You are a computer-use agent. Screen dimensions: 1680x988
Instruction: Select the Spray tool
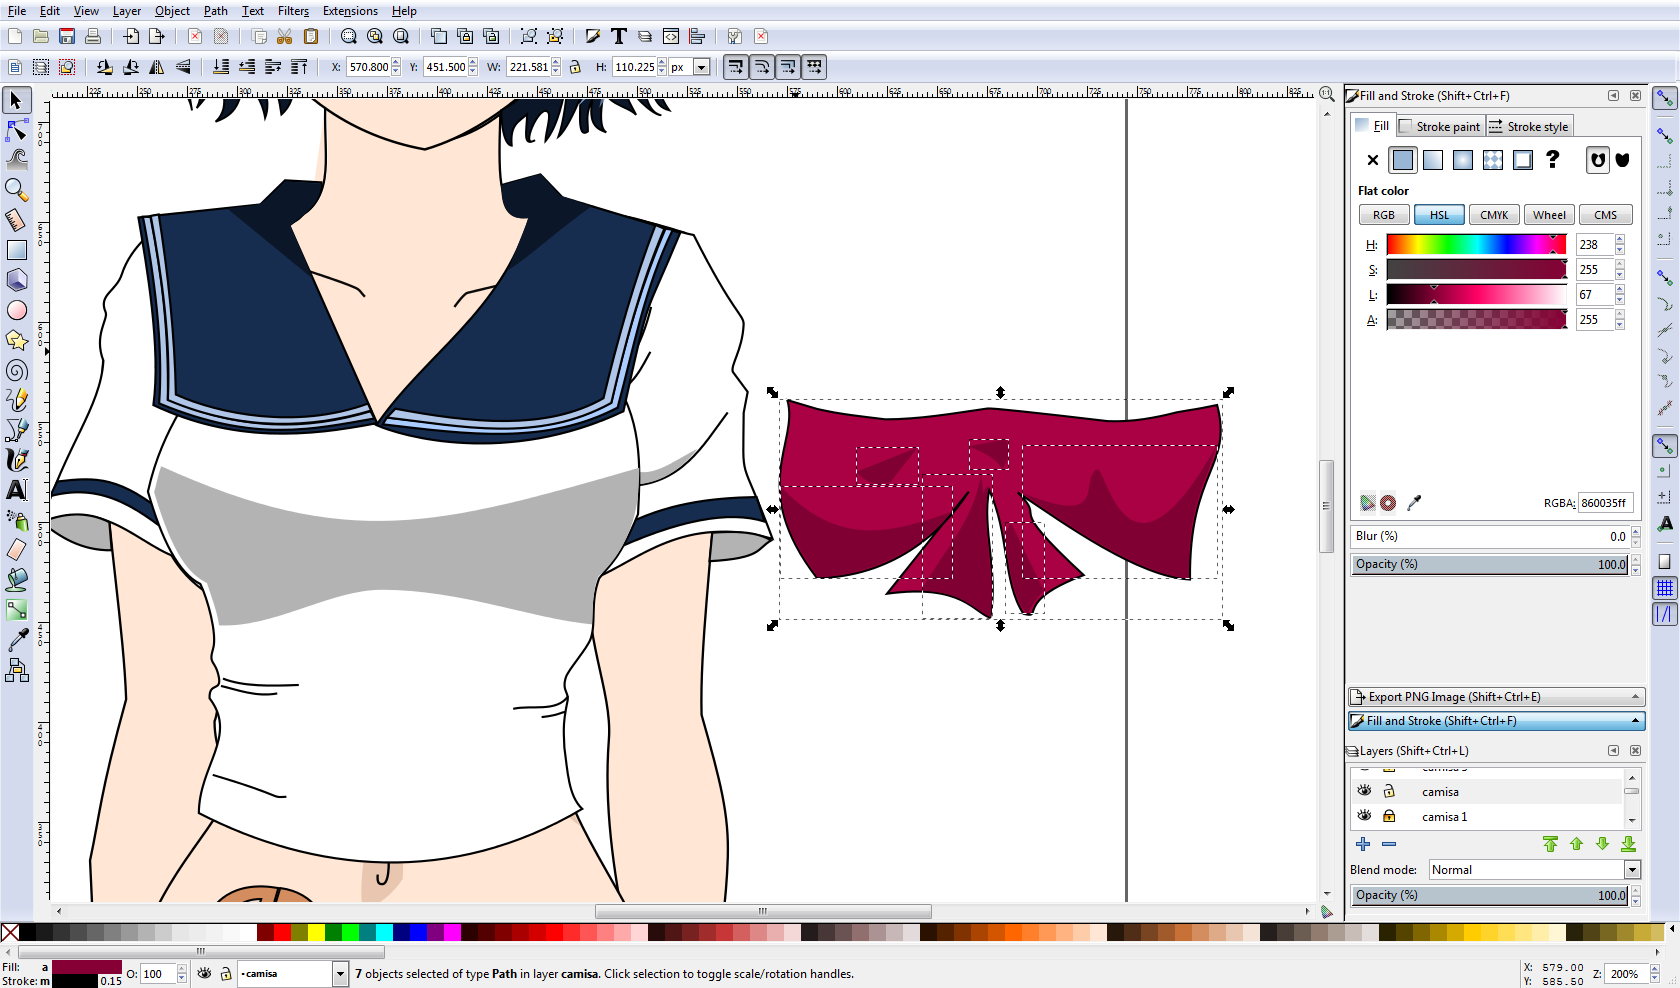(17, 520)
